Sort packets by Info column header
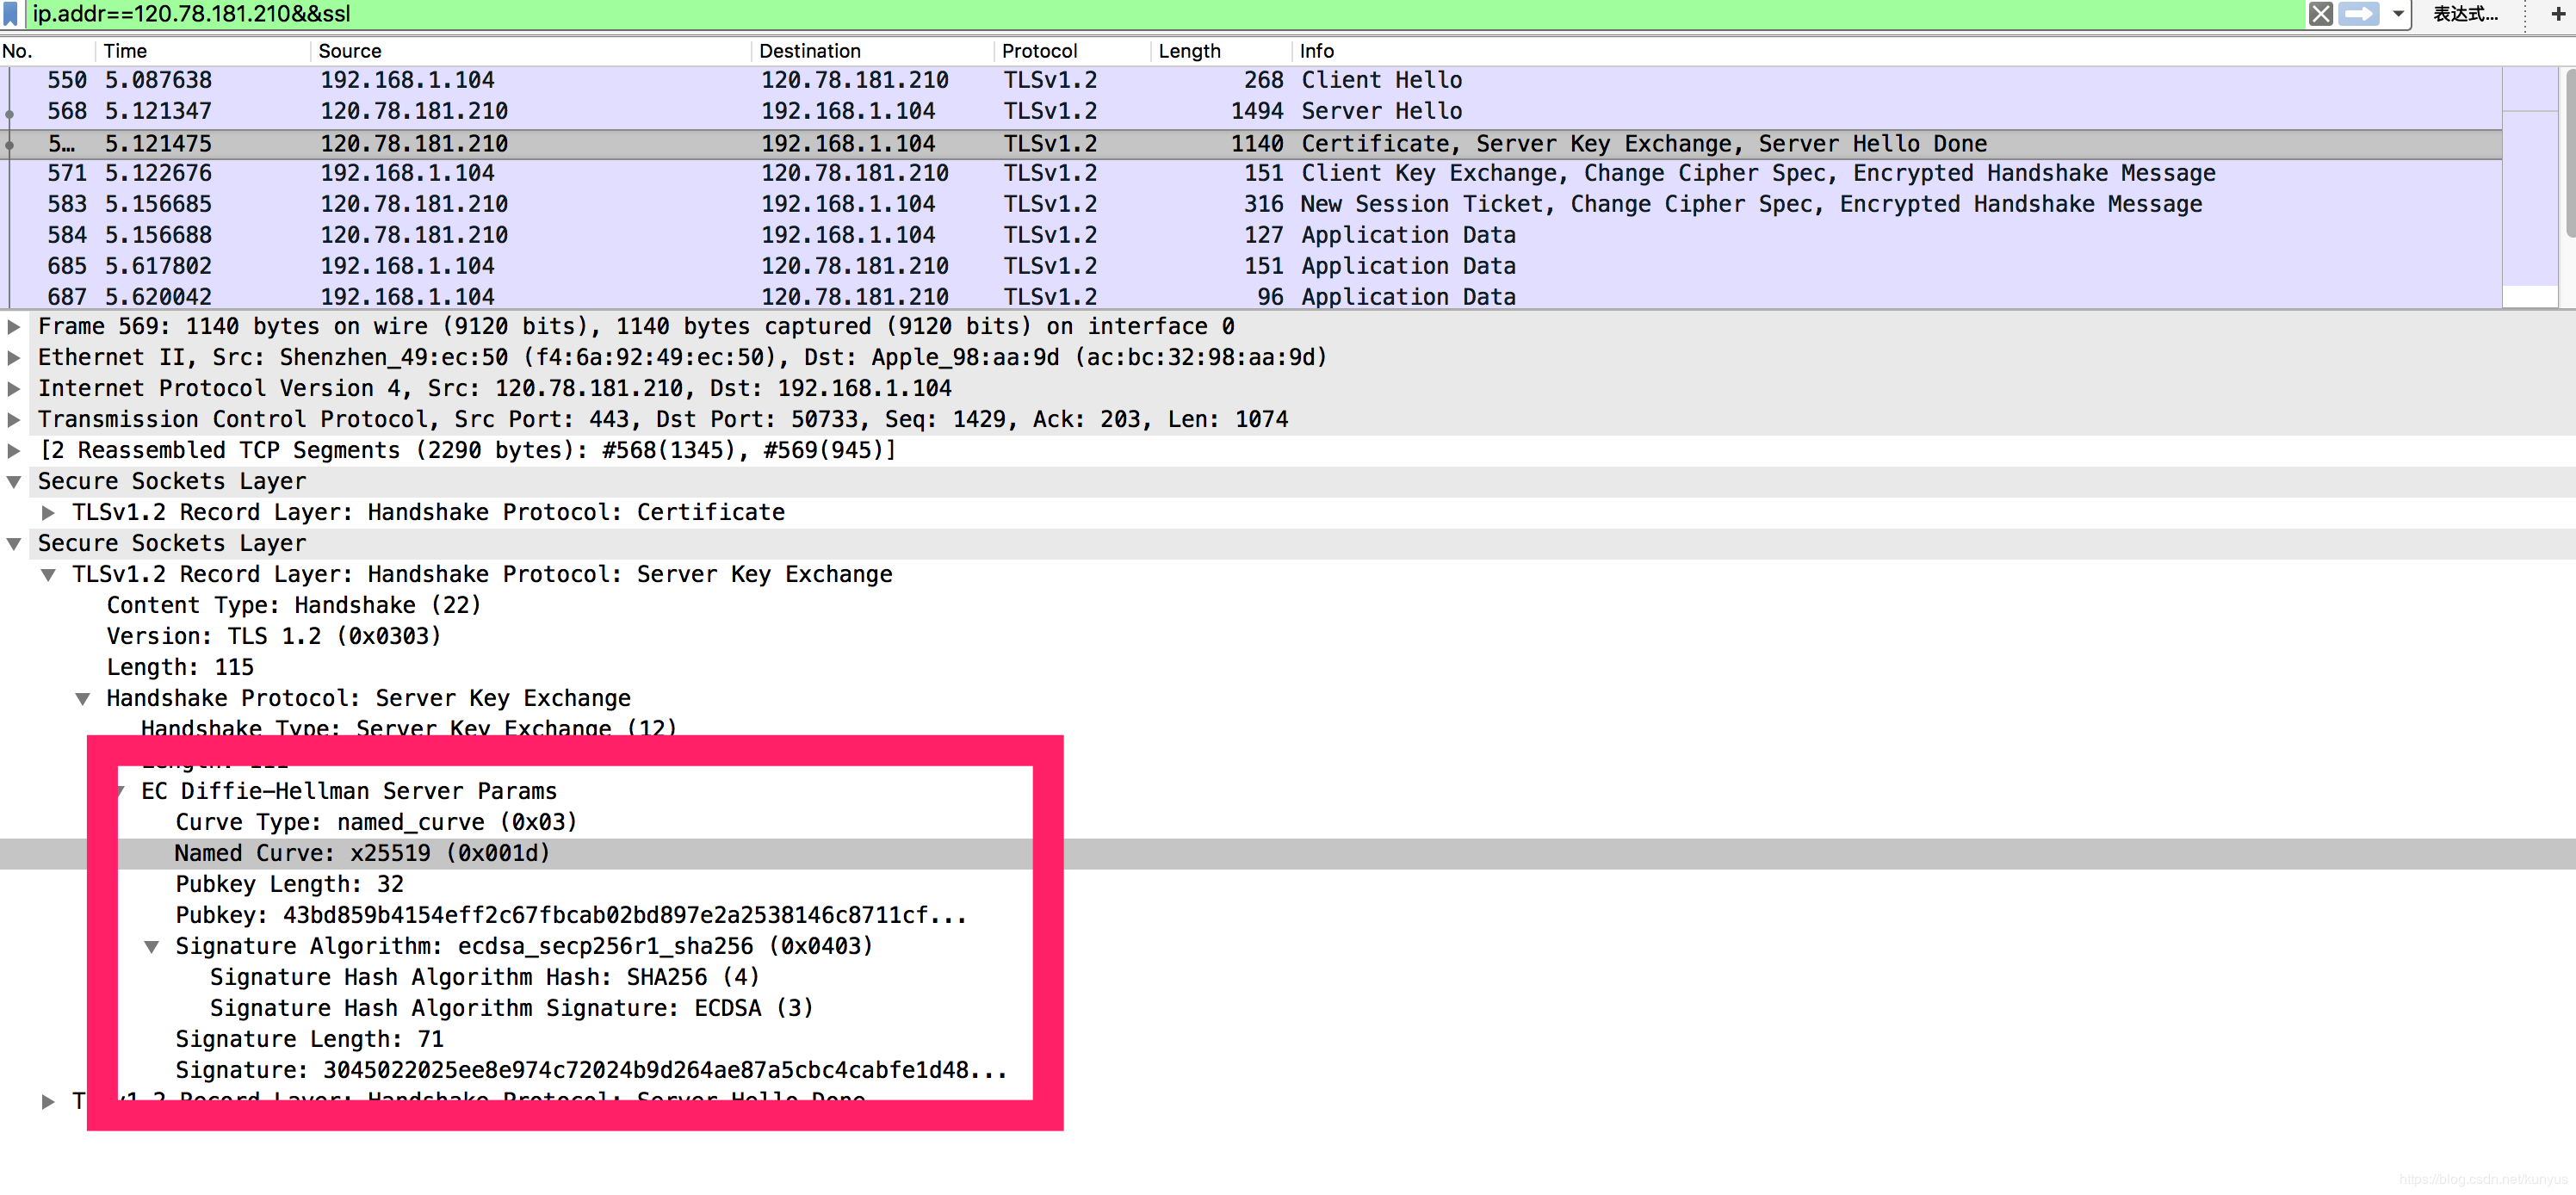Screen dimensions: 2576x1195 pos(1316,51)
